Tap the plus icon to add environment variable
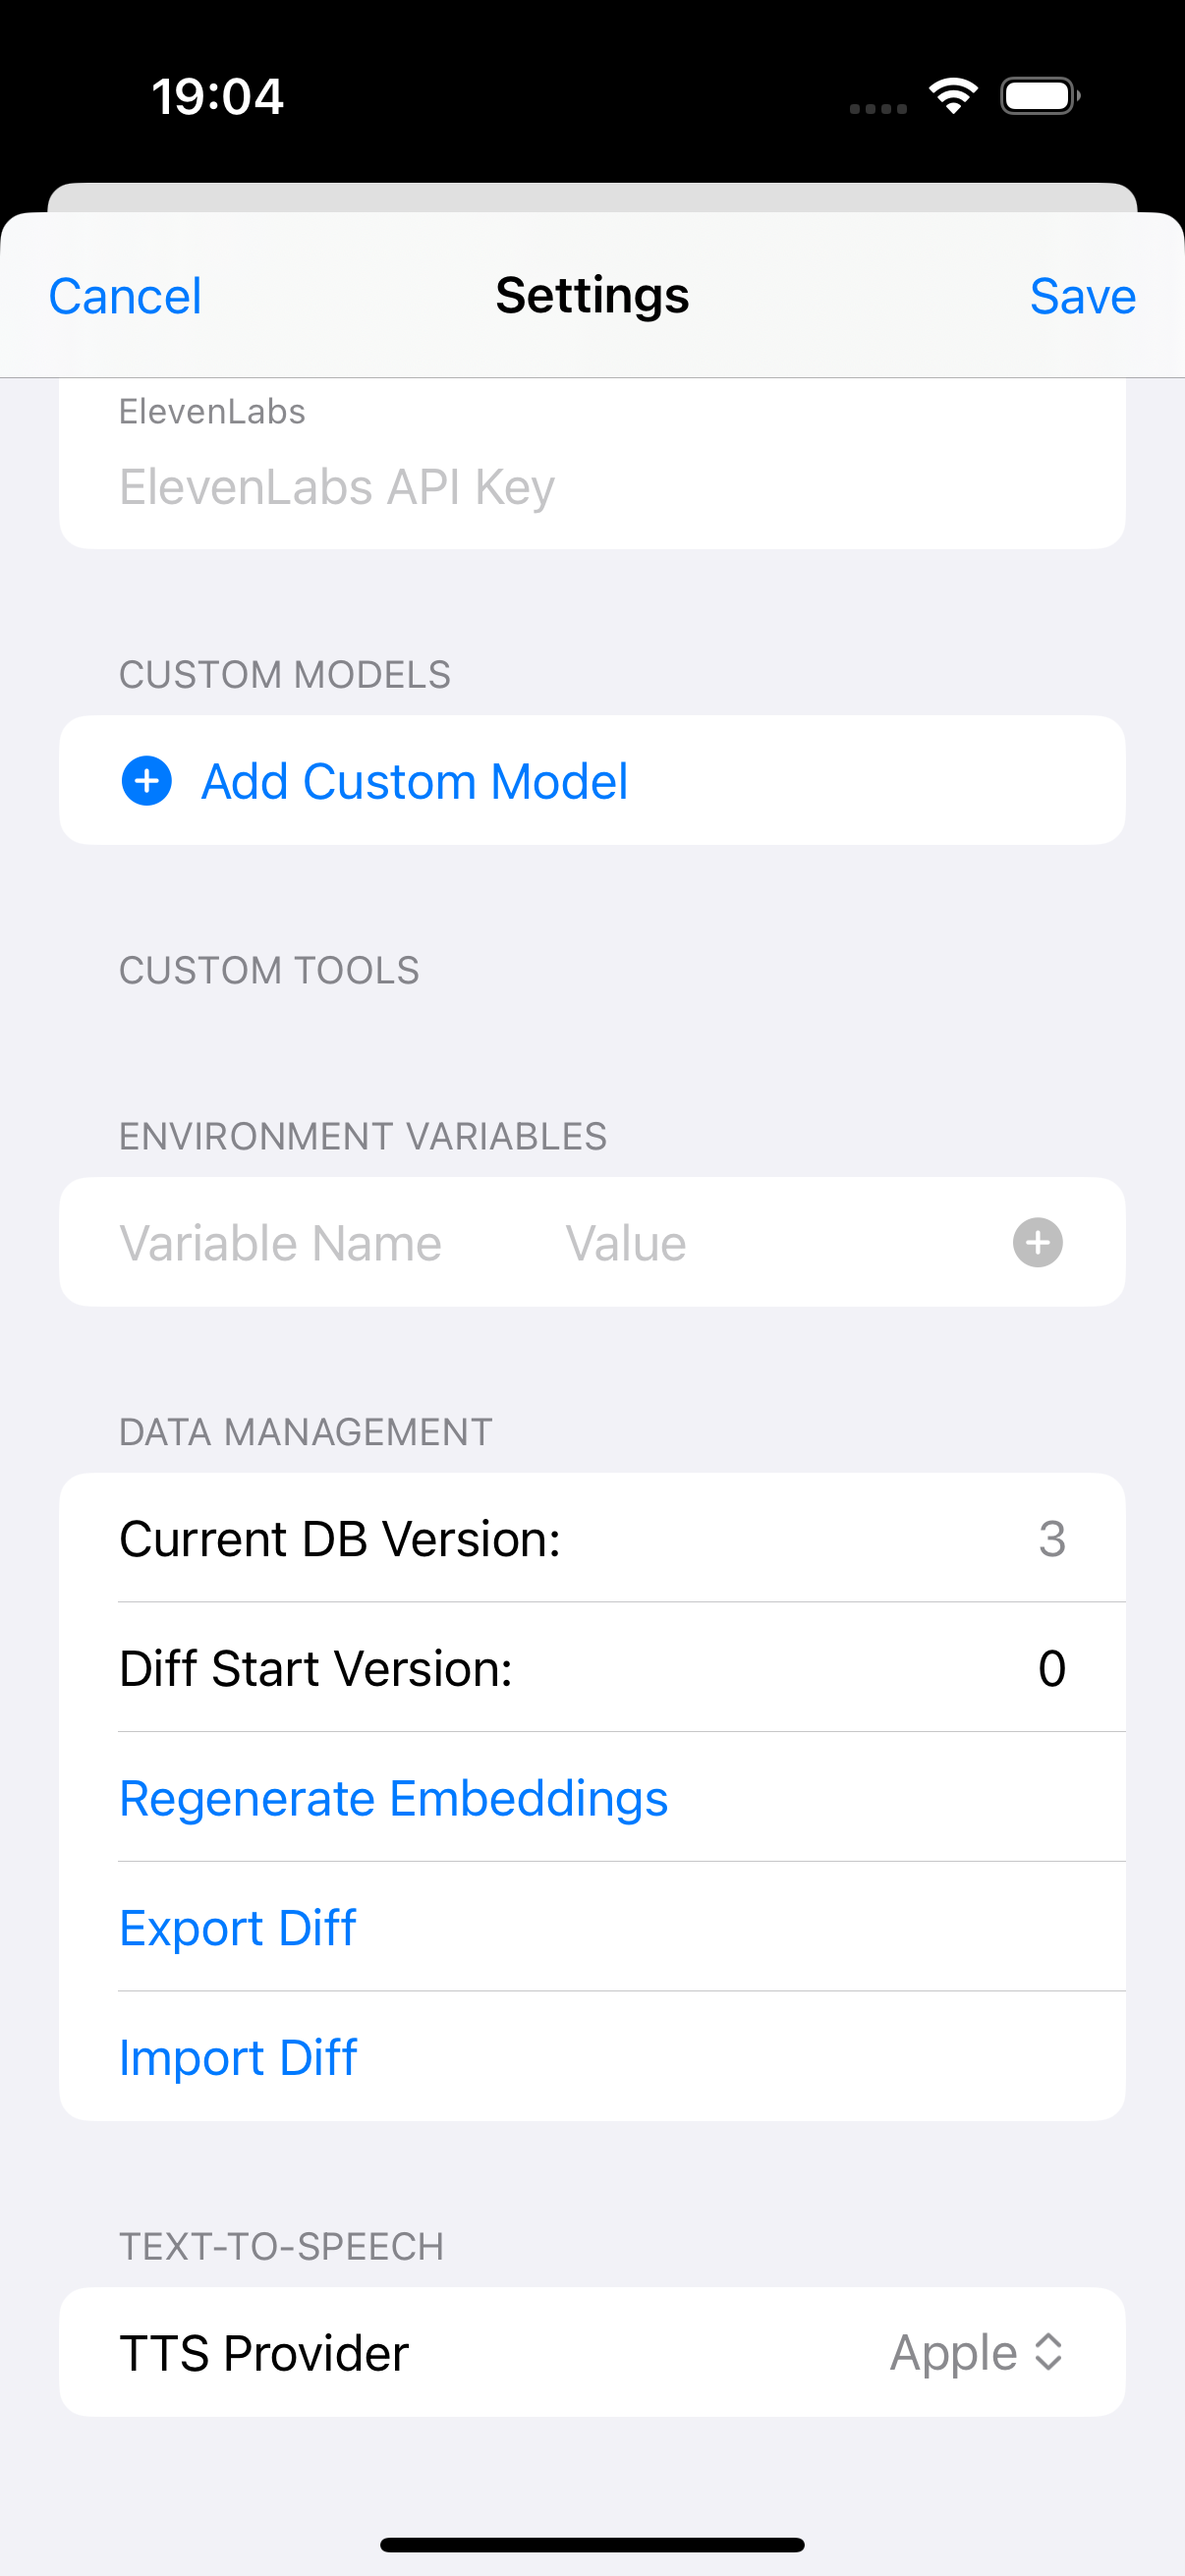The image size is (1185, 2576). [1037, 1242]
